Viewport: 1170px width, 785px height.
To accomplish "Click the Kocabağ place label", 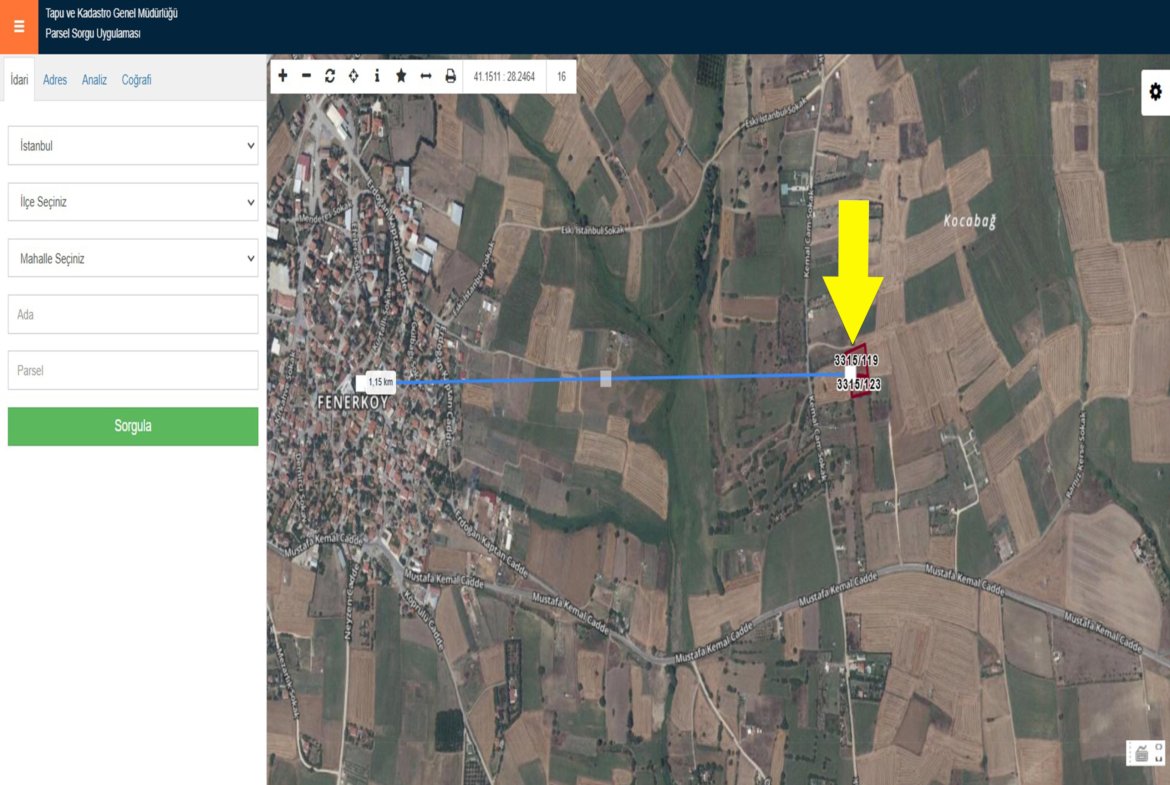I will [969, 221].
